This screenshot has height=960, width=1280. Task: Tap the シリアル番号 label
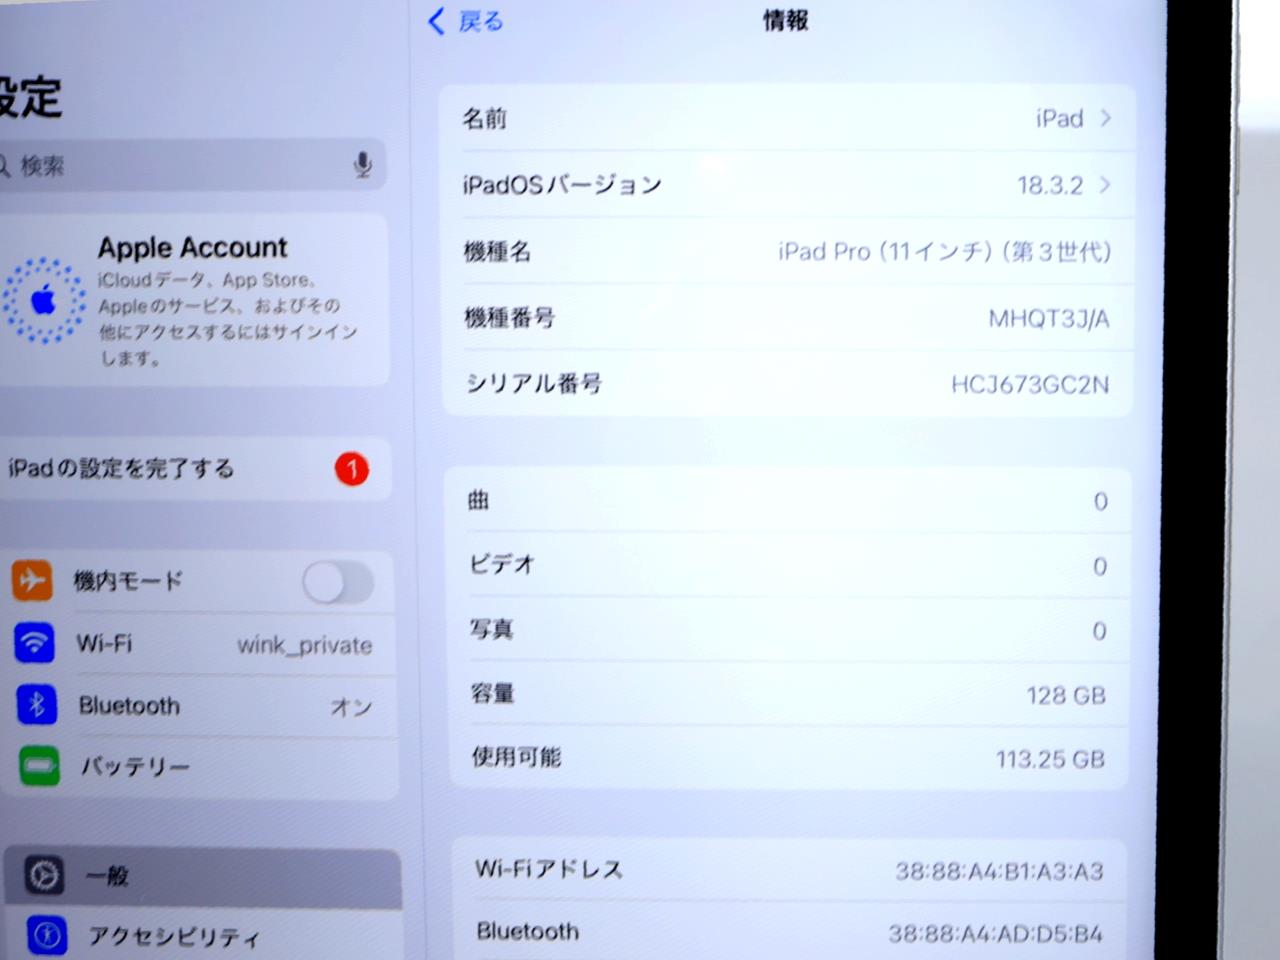pos(534,383)
